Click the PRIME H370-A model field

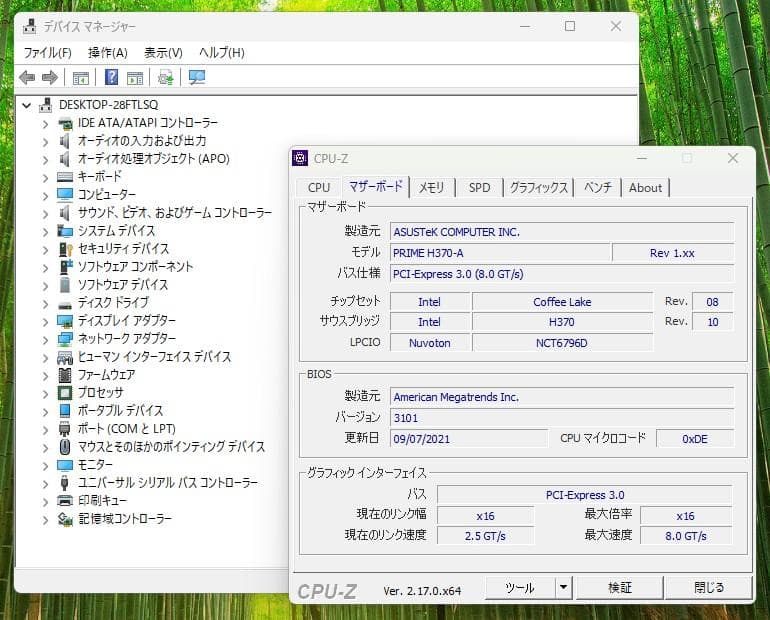[500, 253]
